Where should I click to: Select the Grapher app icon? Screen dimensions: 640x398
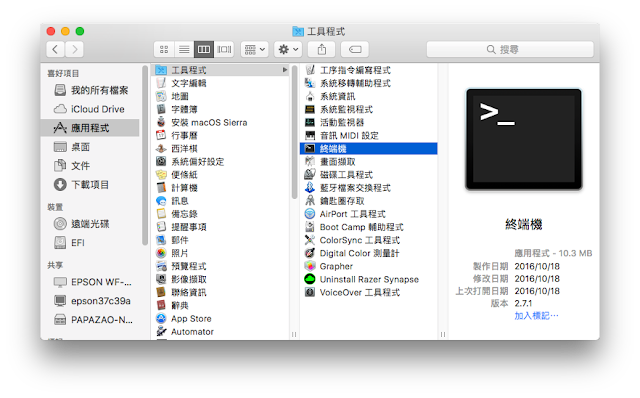310,266
